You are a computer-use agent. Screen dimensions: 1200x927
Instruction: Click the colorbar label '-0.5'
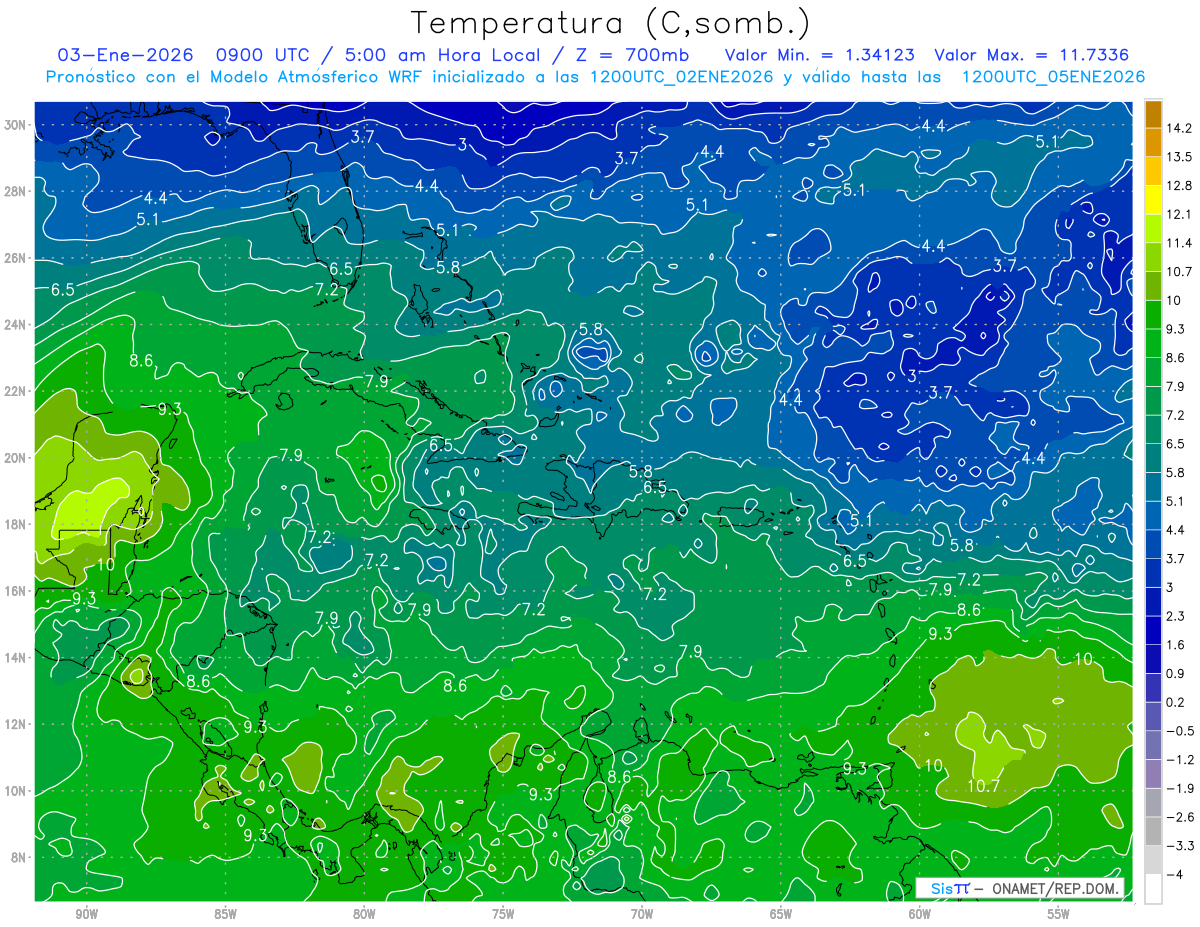tap(1179, 731)
